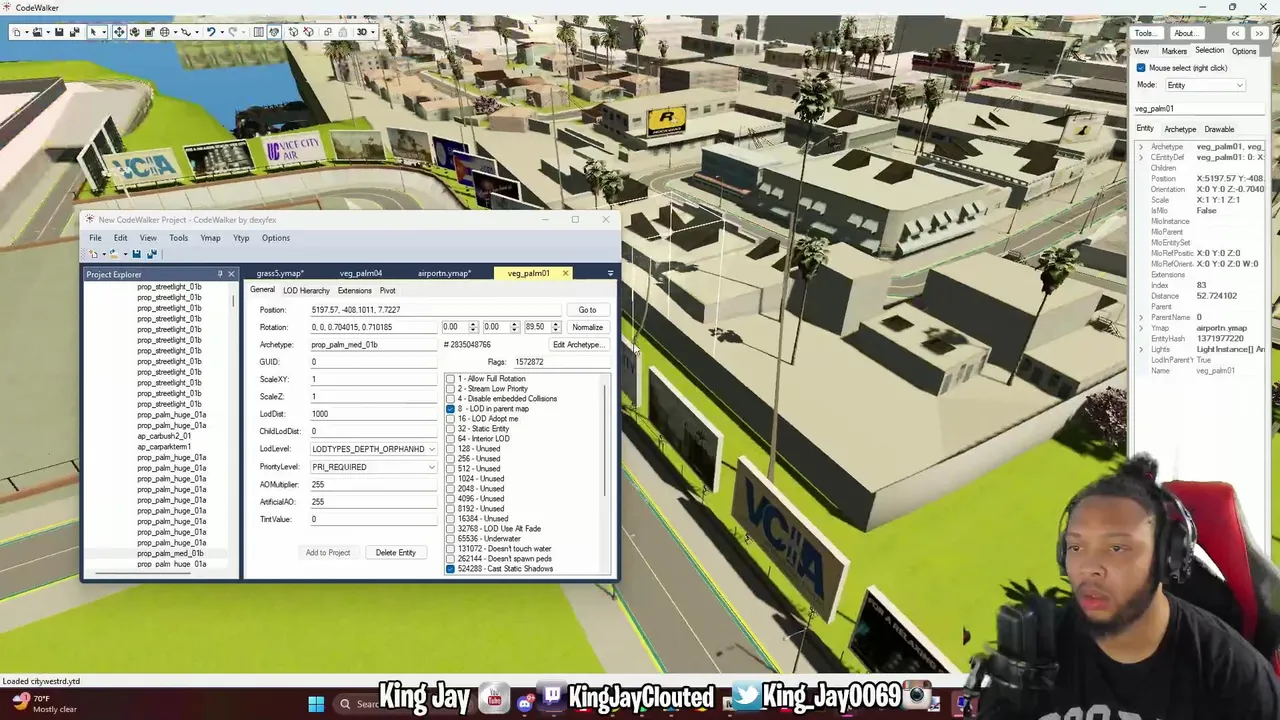Click the Delete Entity button
The image size is (1280, 720).
pyautogui.click(x=395, y=553)
